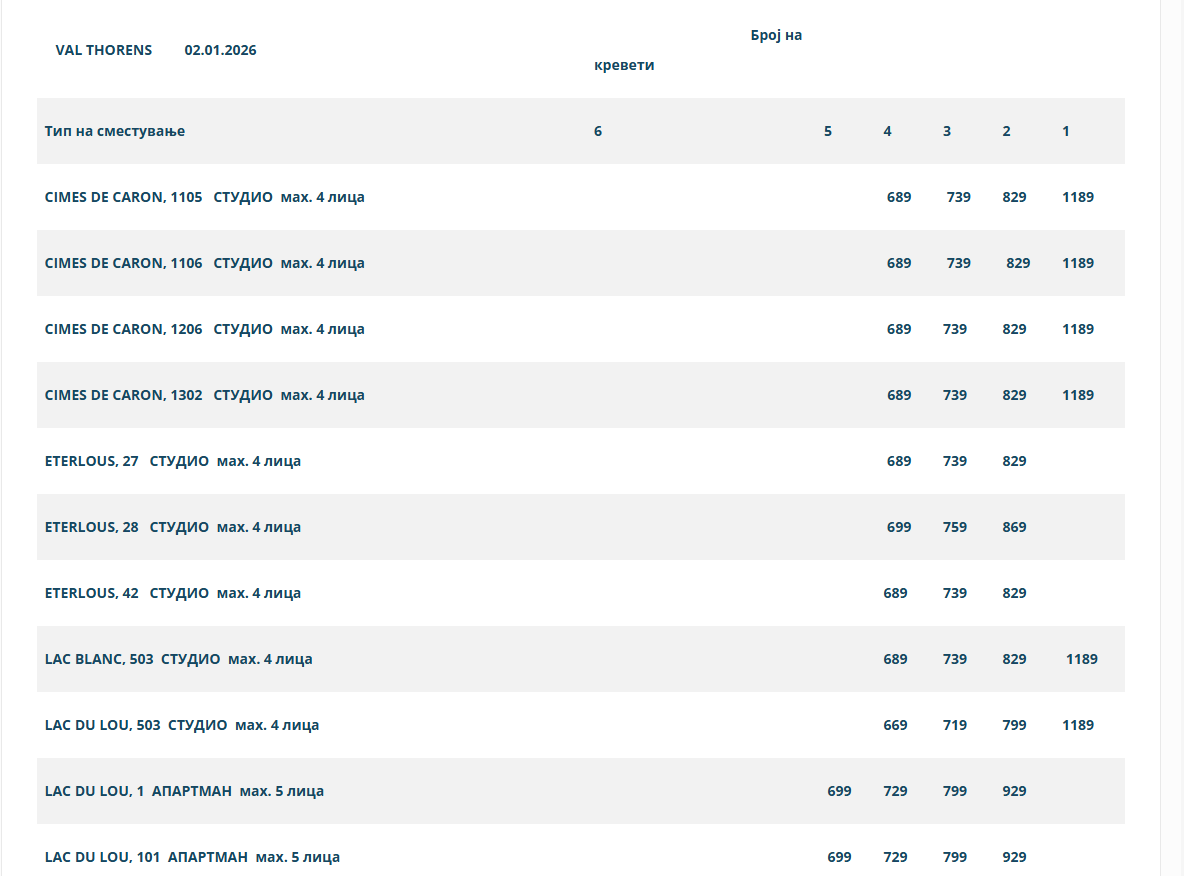Click the ETERLOUS, 42 studio row label
Screen dimensions: 1184x876
point(173,593)
